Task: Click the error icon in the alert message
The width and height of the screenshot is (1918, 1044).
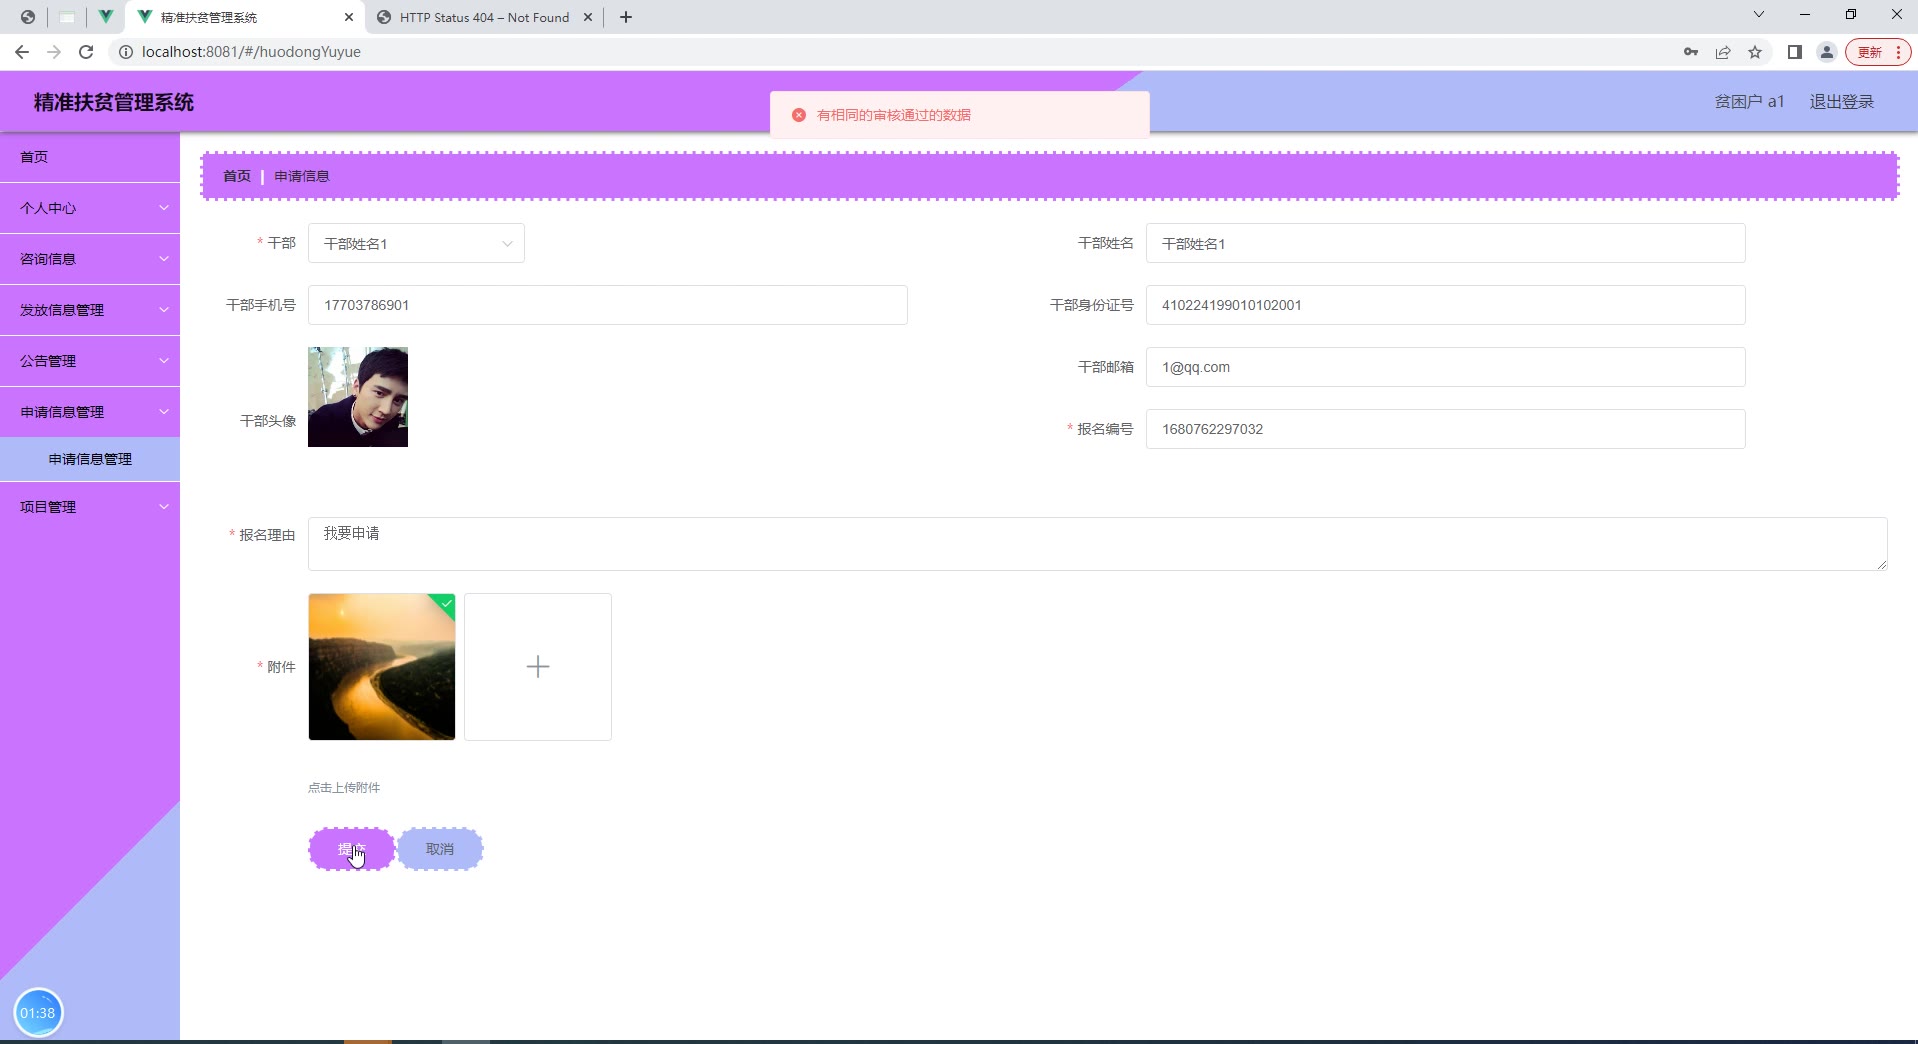Action: click(799, 115)
